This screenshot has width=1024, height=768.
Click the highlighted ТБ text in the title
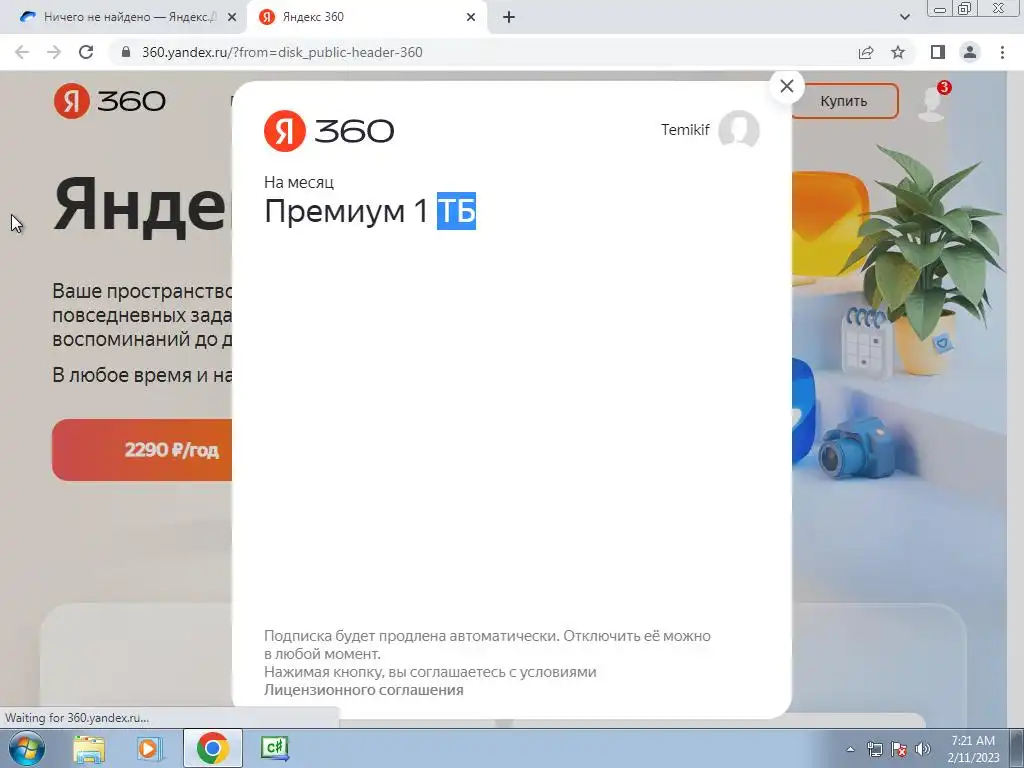pos(456,211)
